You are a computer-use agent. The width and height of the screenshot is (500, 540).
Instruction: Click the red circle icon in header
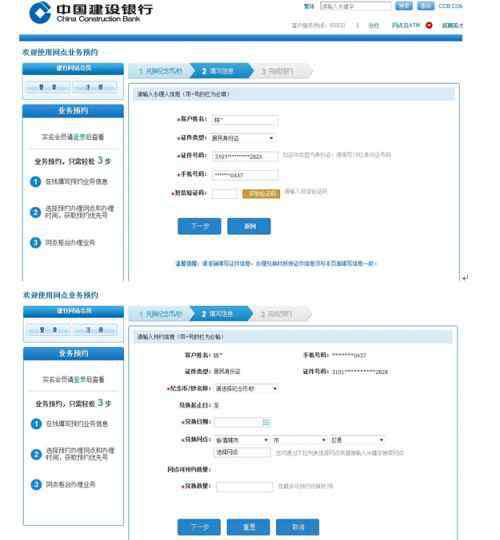click(429, 25)
